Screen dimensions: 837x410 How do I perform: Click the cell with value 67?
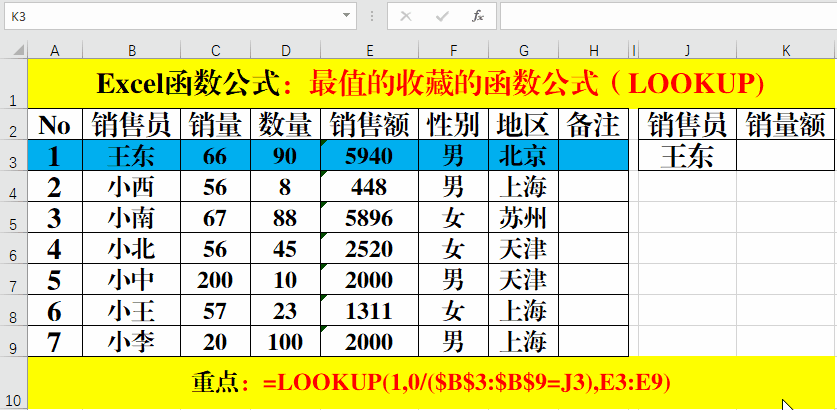click(216, 217)
